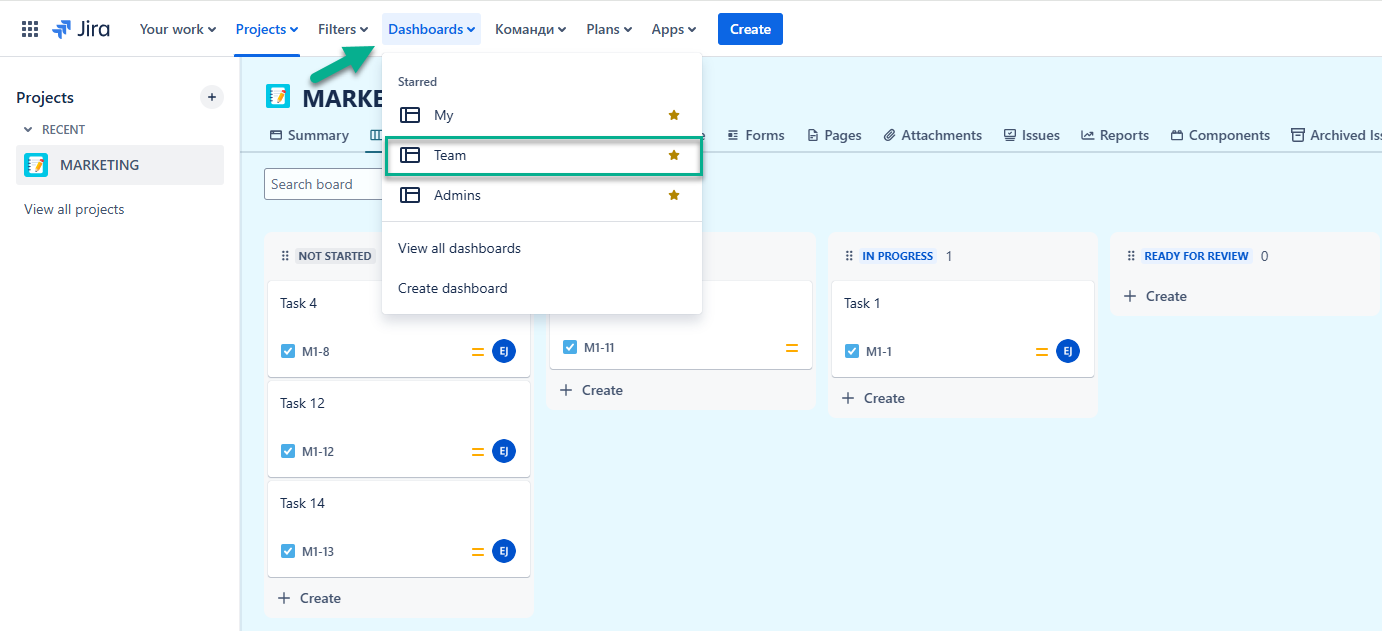Unstar the My dashboard
This screenshot has width=1382, height=631.
click(x=674, y=115)
